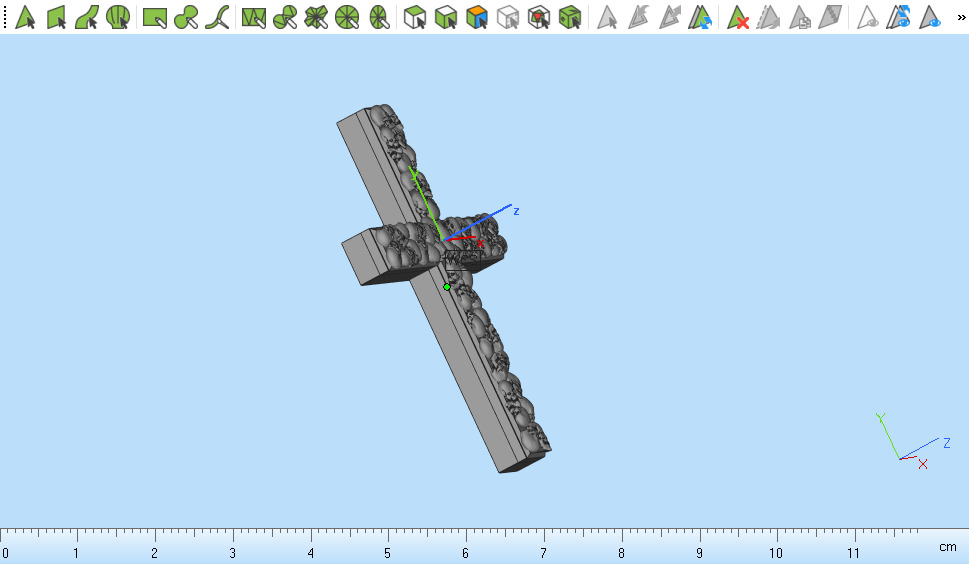Click the dotted toolbar grip handle
This screenshot has width=969, height=564.
(x=4, y=17)
